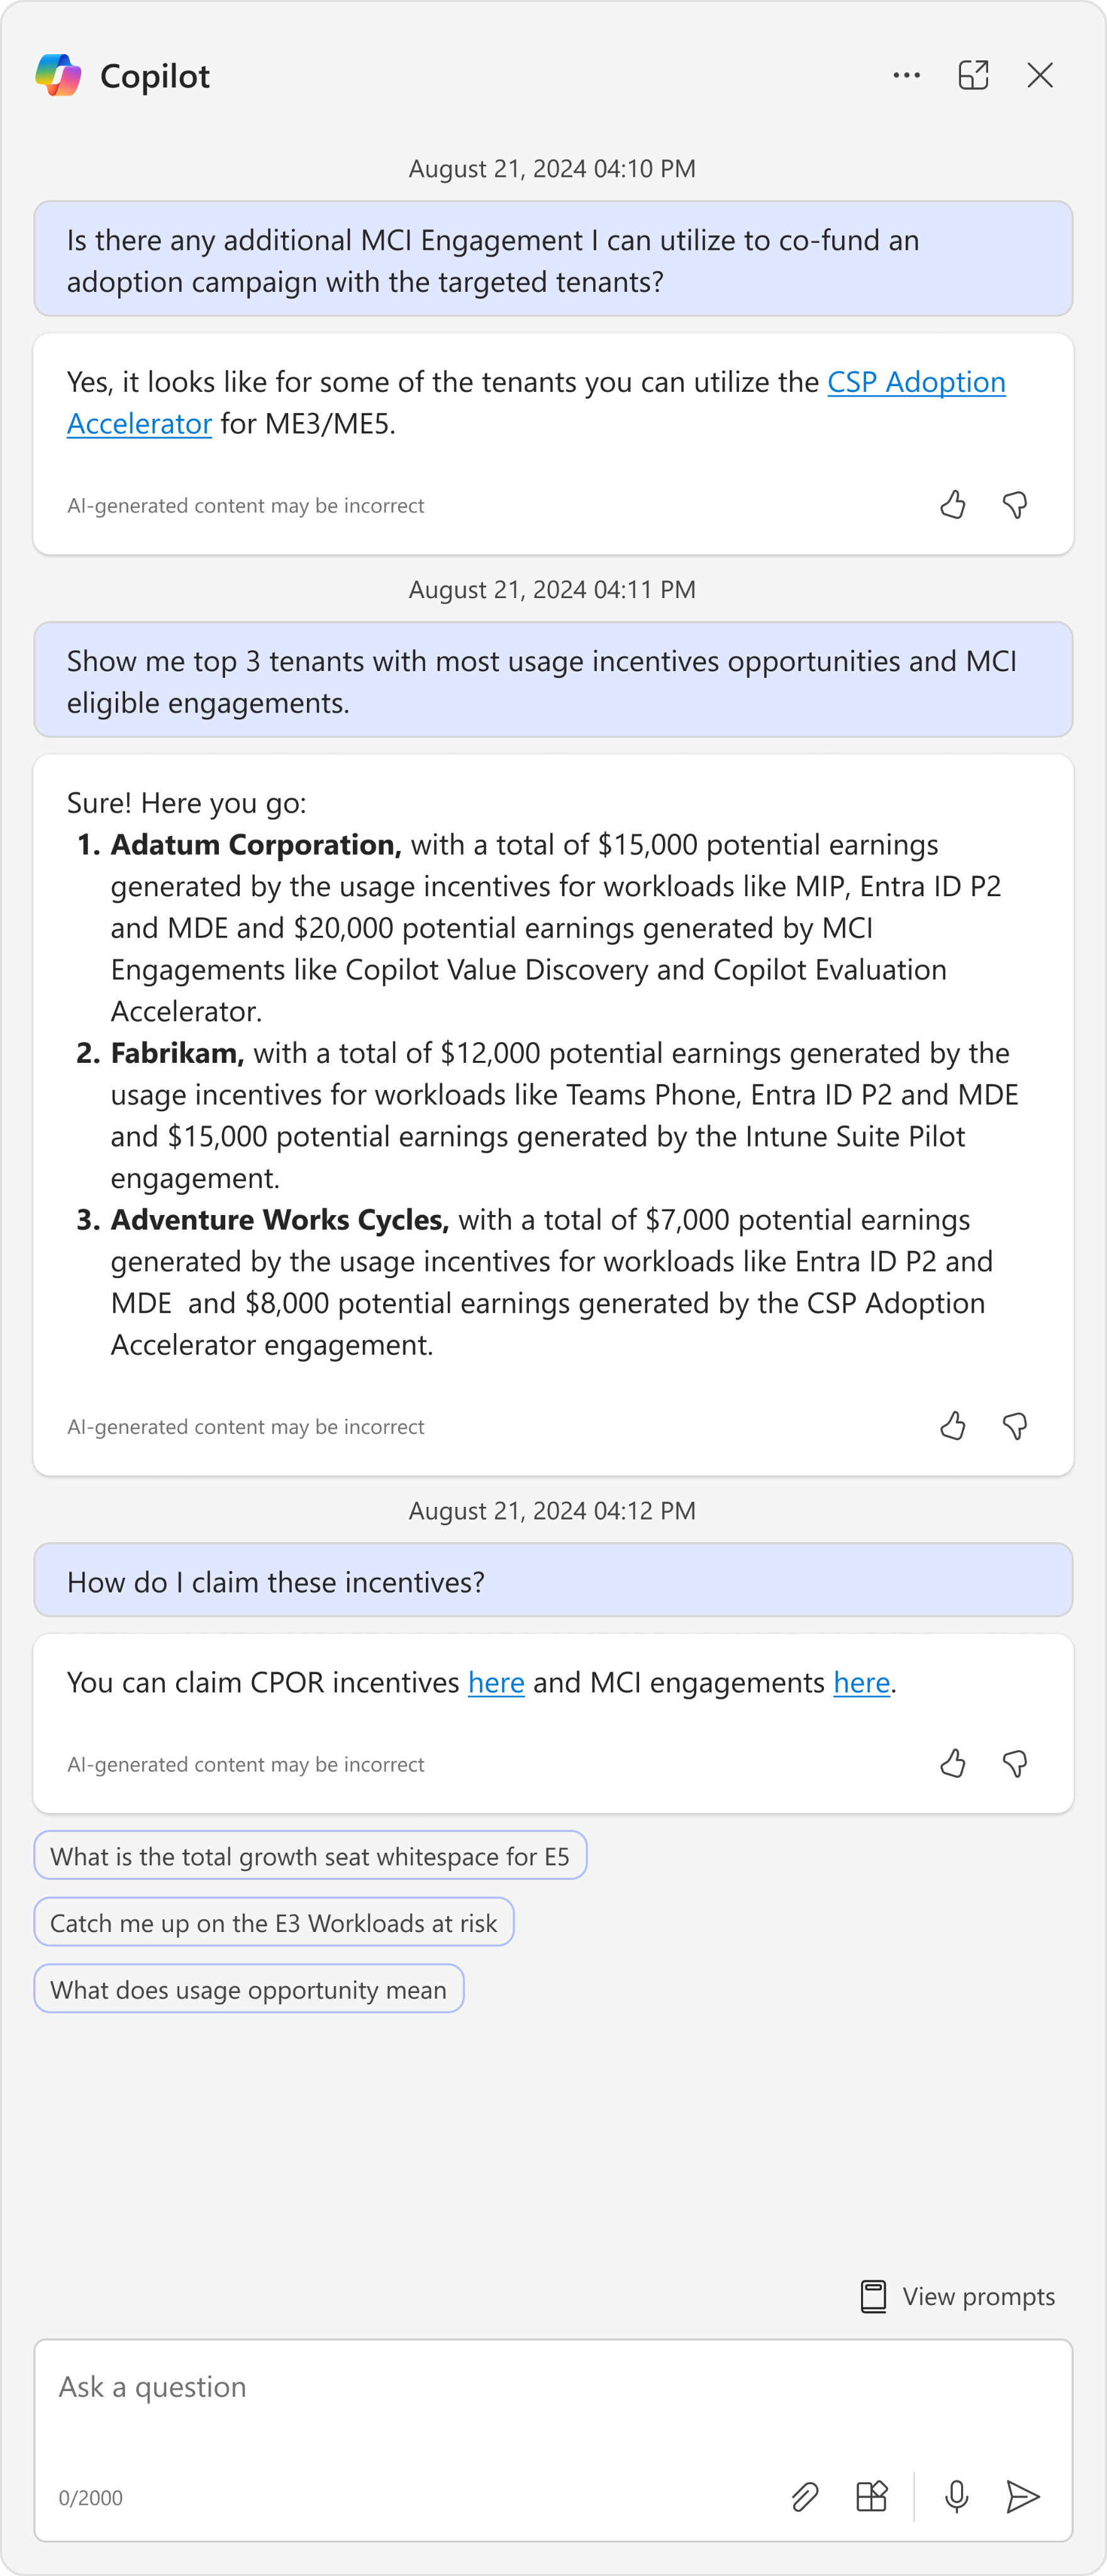Pop out the Copilot panel

(973, 75)
